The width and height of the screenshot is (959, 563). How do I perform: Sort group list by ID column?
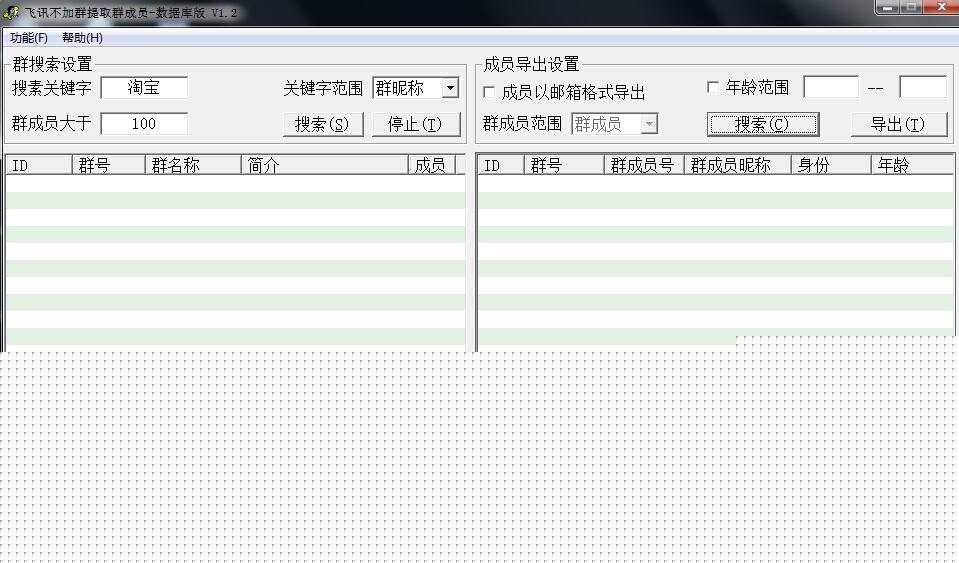click(x=39, y=165)
